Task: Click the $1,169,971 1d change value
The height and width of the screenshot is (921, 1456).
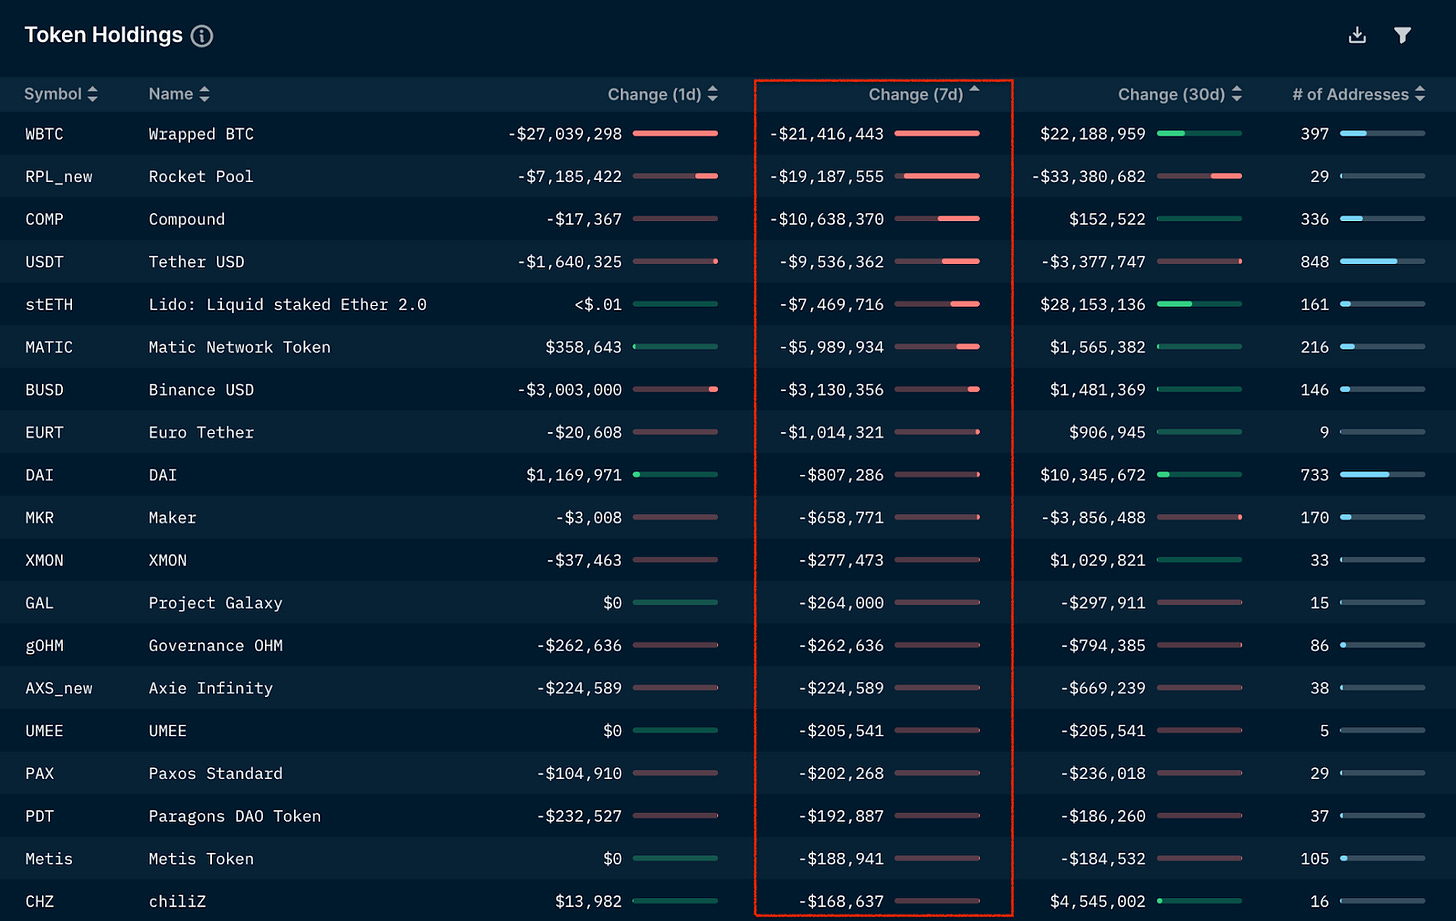Action: pyautogui.click(x=574, y=475)
